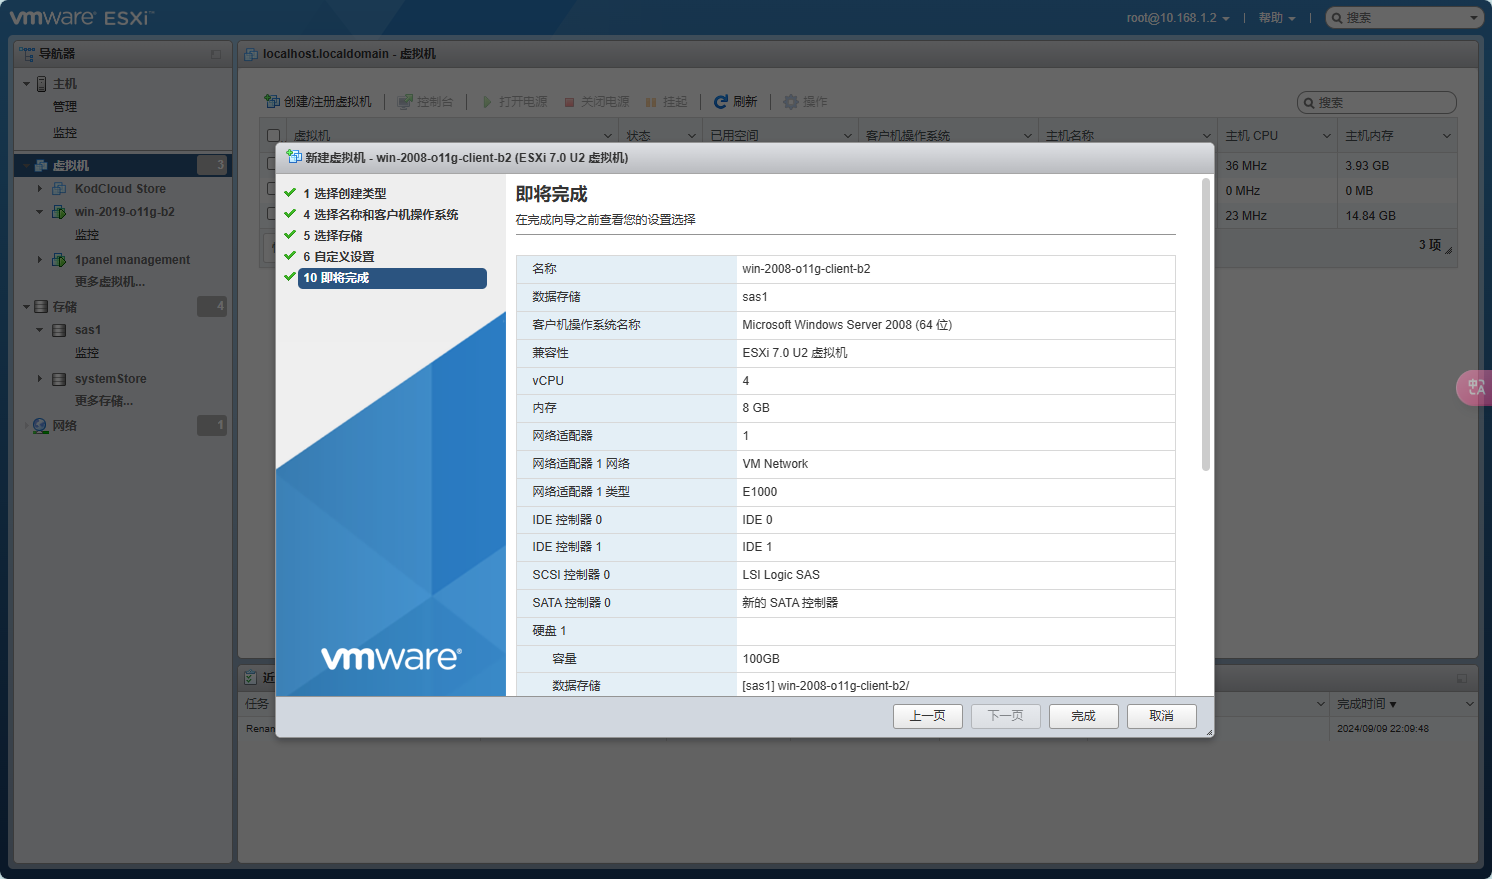Open the root@10.168.1.2 user dropdown
Image resolution: width=1492 pixels, height=879 pixels.
coord(1177,18)
